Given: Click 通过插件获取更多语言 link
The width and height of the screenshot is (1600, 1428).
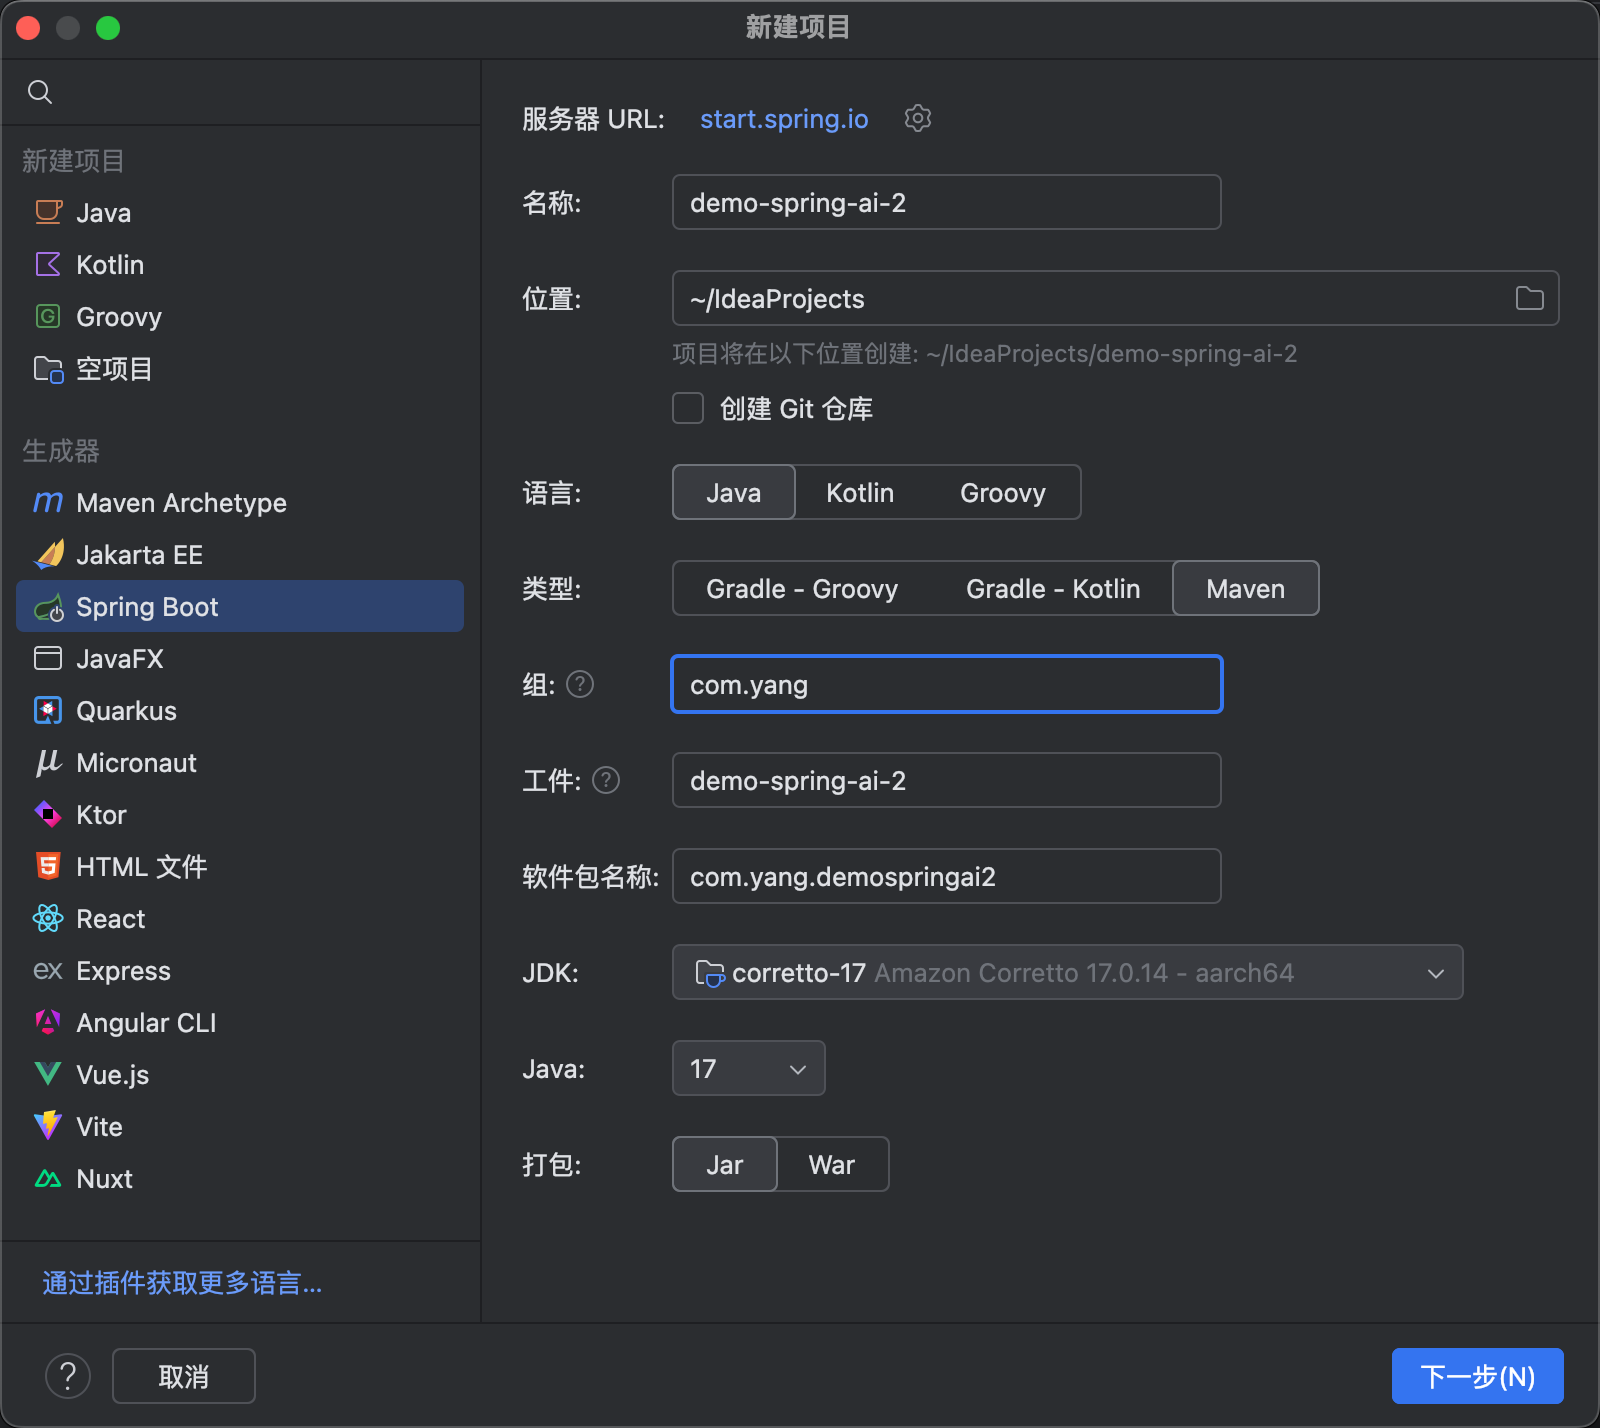Looking at the screenshot, I should point(182,1283).
